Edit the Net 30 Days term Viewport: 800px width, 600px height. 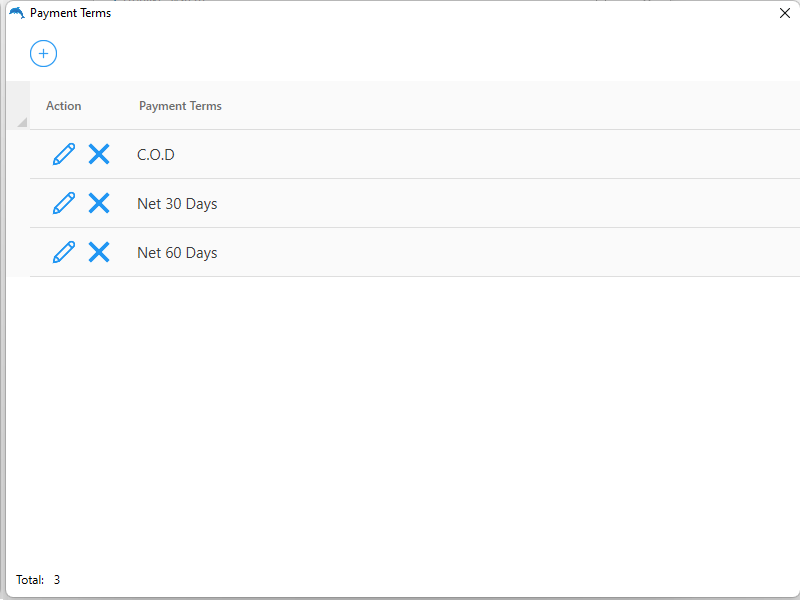[63, 203]
